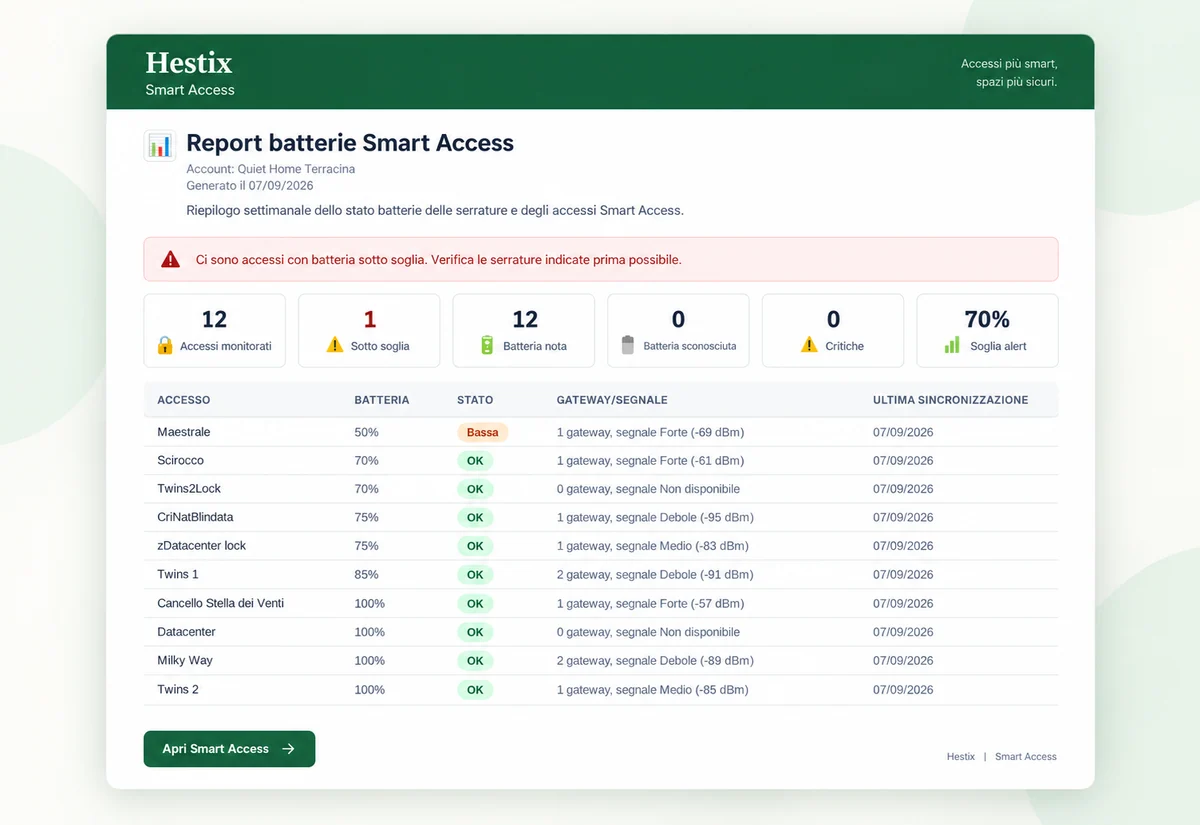Select the zDatacenter lock access name
1200x825 pixels.
click(x=201, y=546)
